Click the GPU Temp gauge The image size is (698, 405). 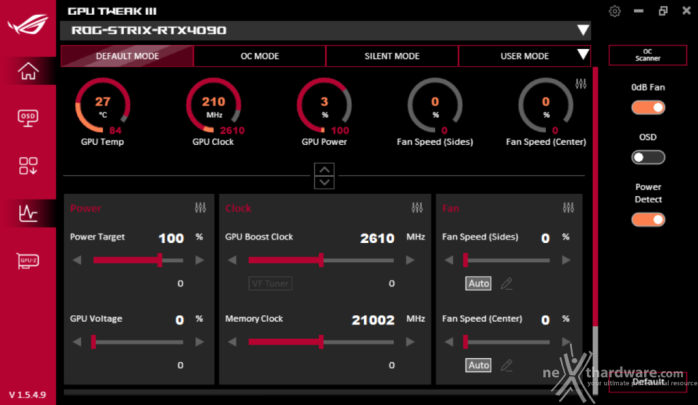pyautogui.click(x=102, y=106)
